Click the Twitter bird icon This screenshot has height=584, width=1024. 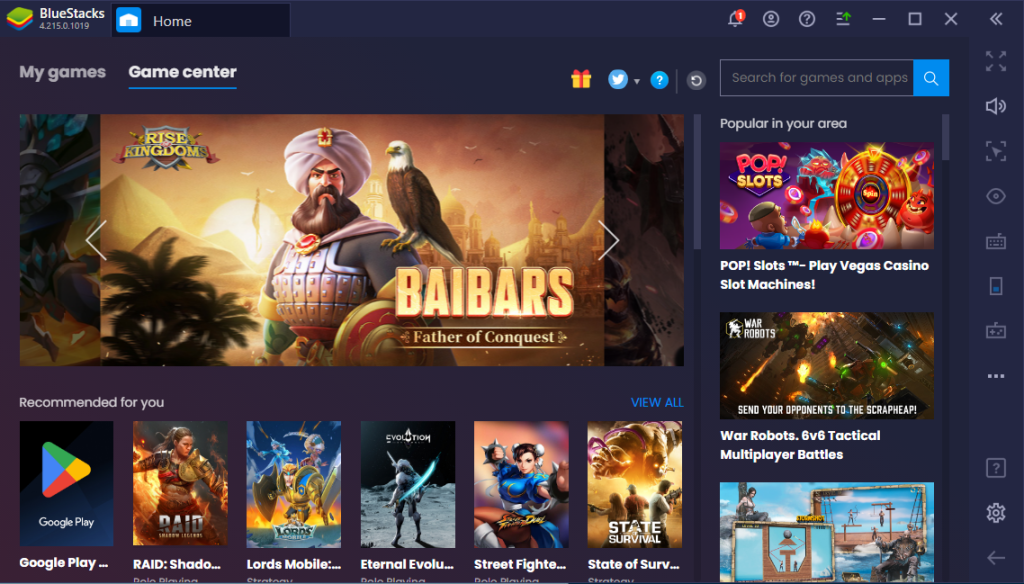(618, 79)
